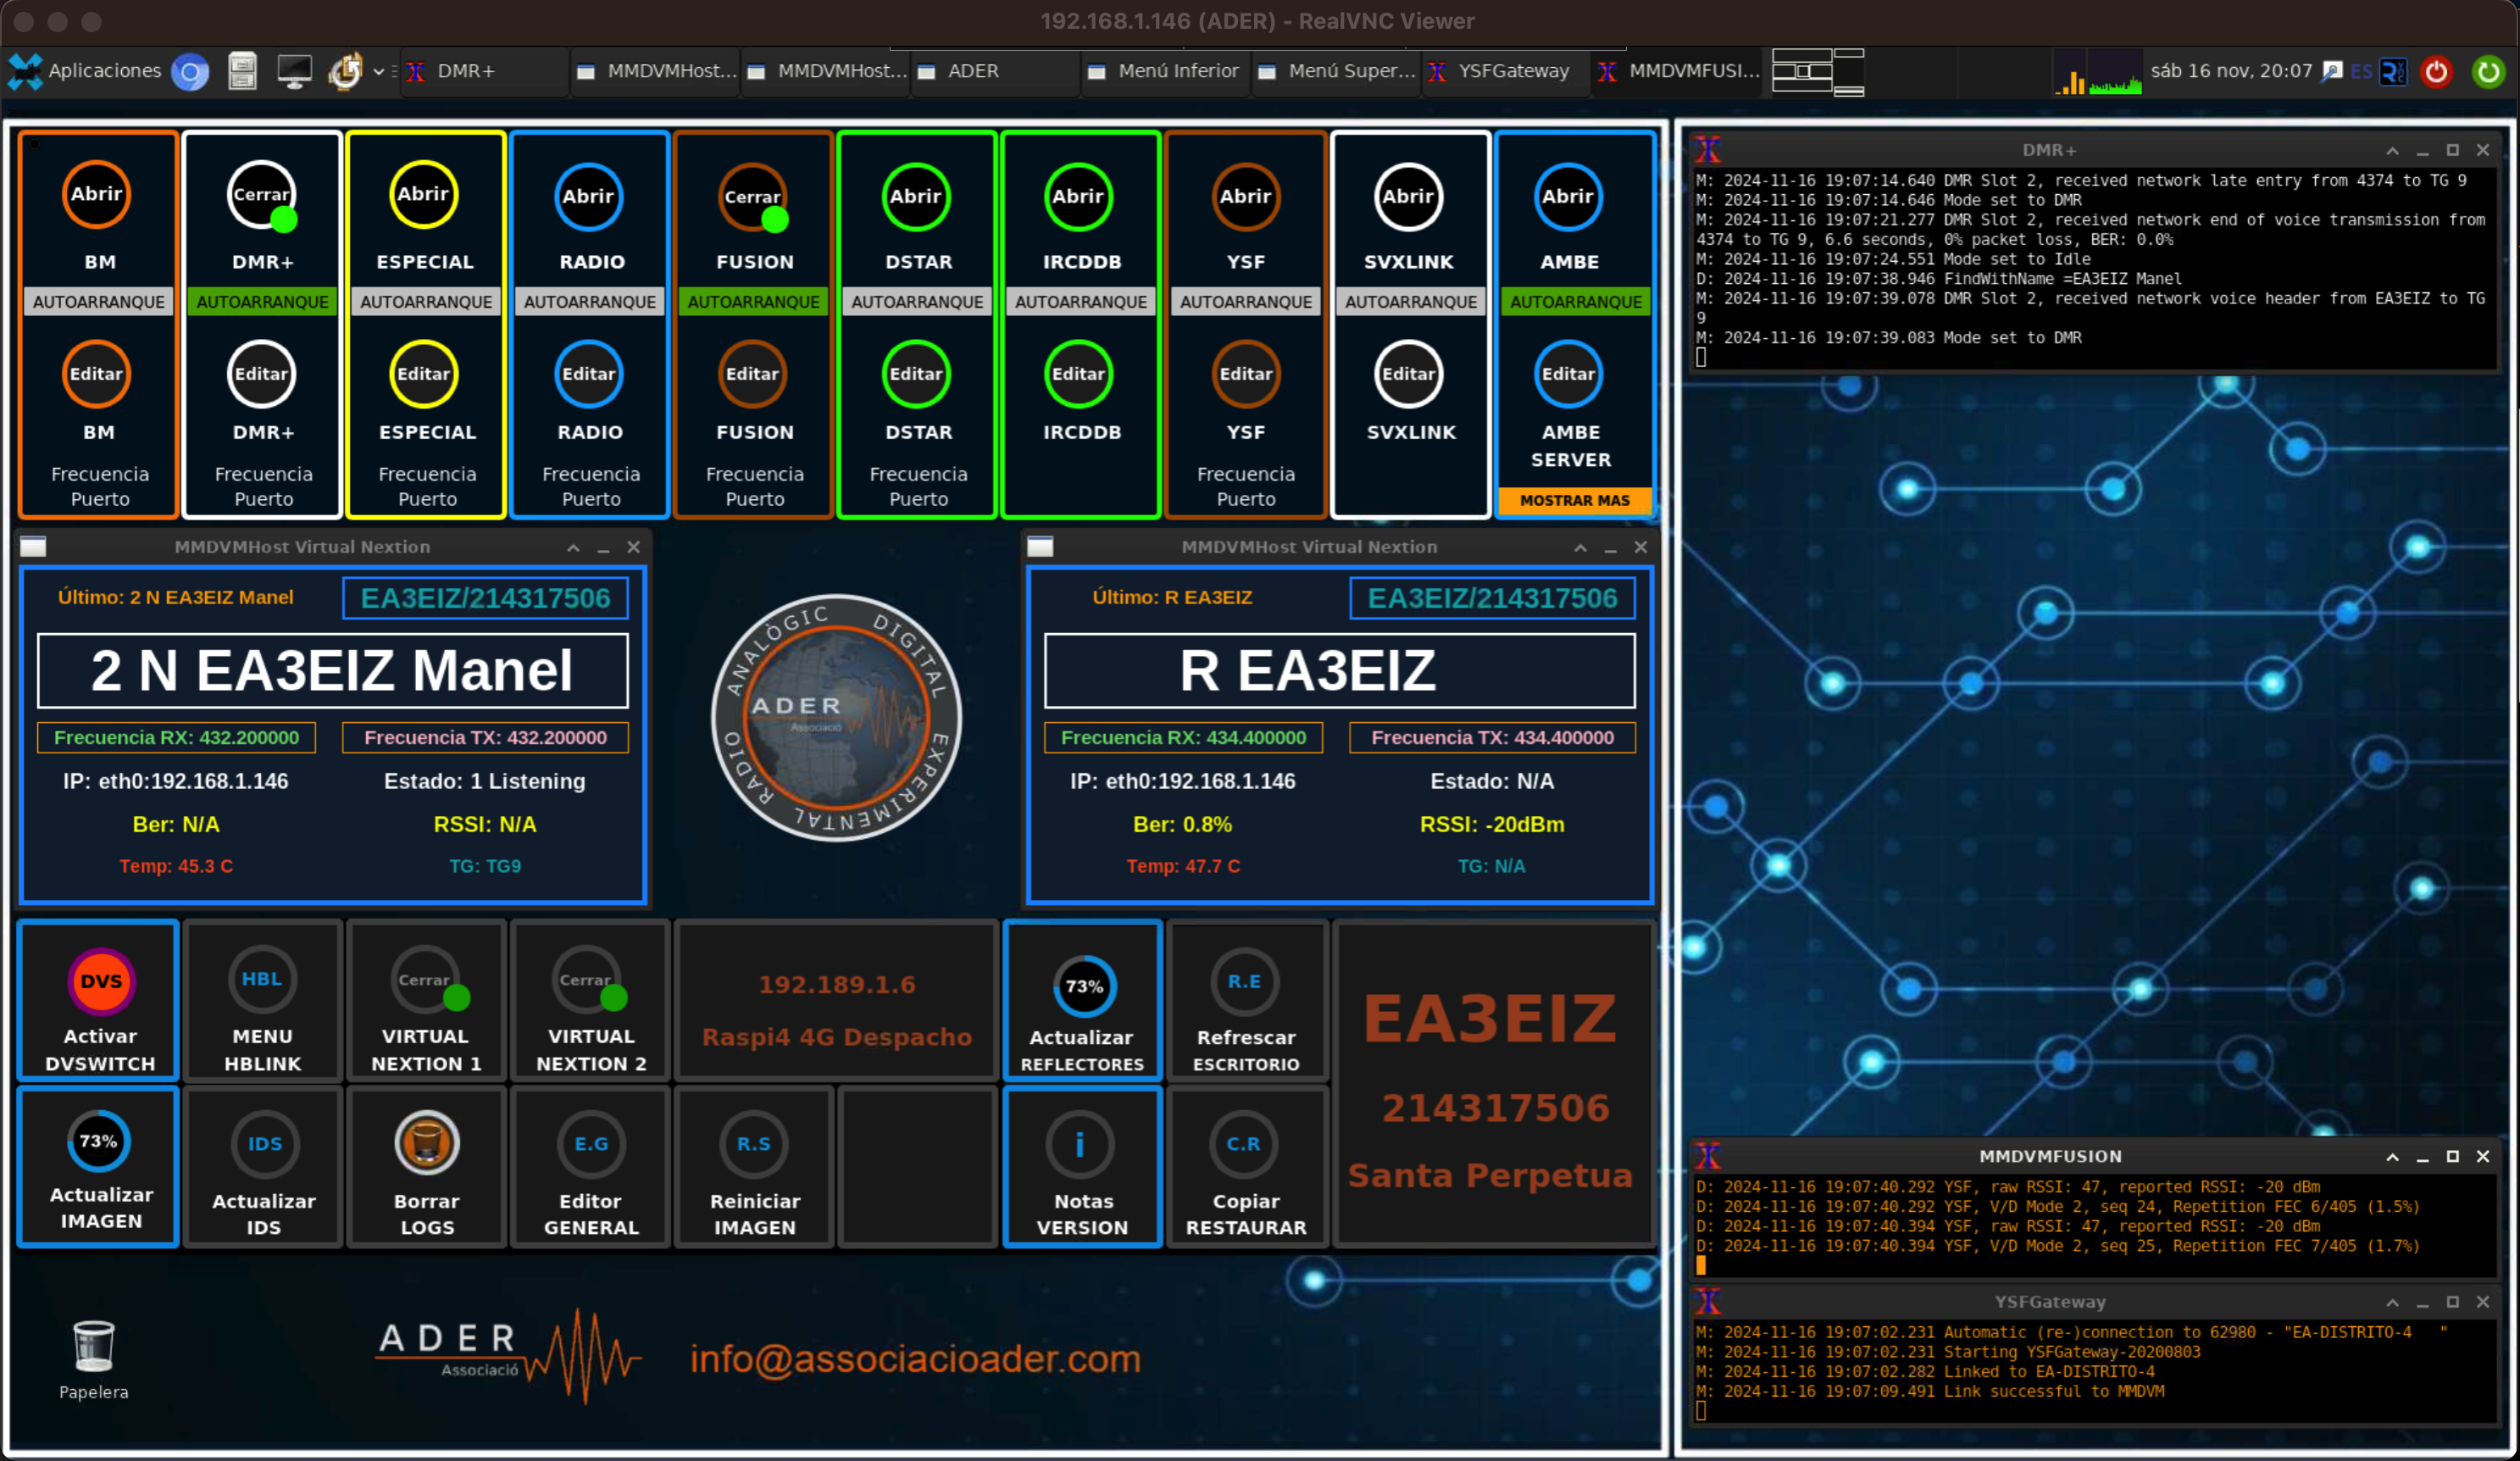Click the R.S Reiniciar IMAGEN icon
2520x1461 pixels.
pos(754,1145)
